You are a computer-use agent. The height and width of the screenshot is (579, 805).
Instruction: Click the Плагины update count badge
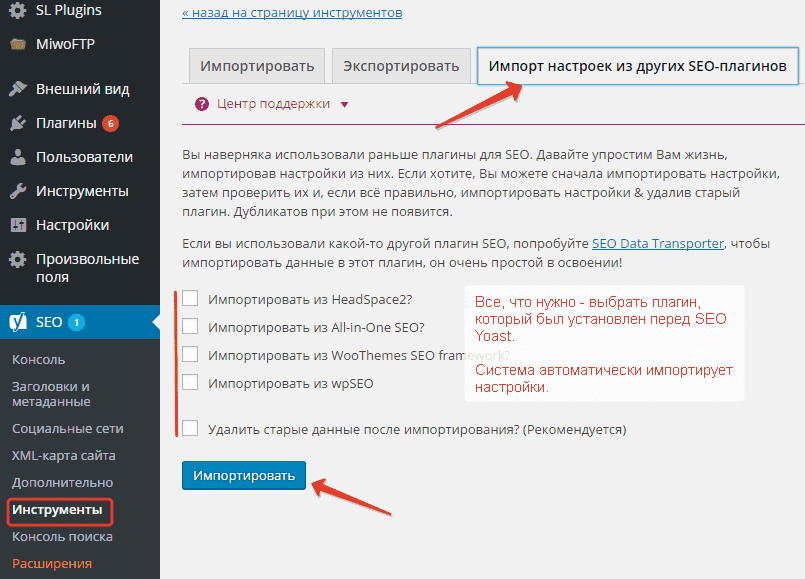[x=110, y=123]
